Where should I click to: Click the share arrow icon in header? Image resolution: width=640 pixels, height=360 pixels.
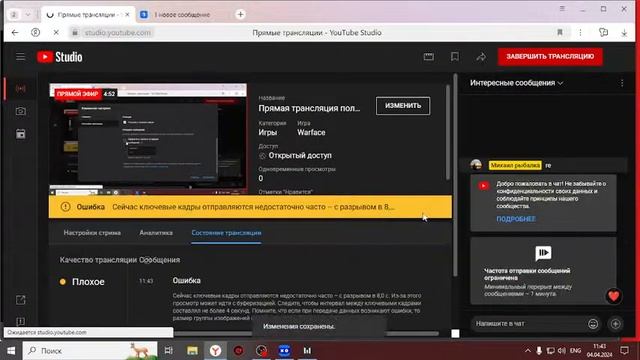pos(481,57)
